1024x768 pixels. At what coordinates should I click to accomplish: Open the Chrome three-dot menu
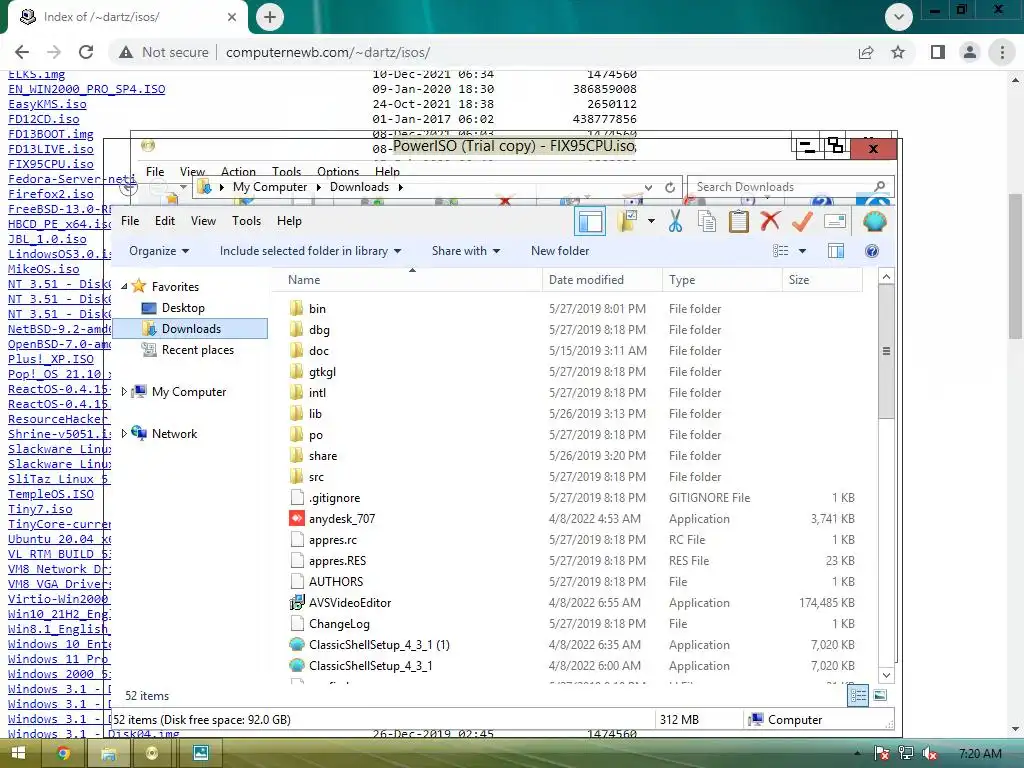click(x=1002, y=52)
